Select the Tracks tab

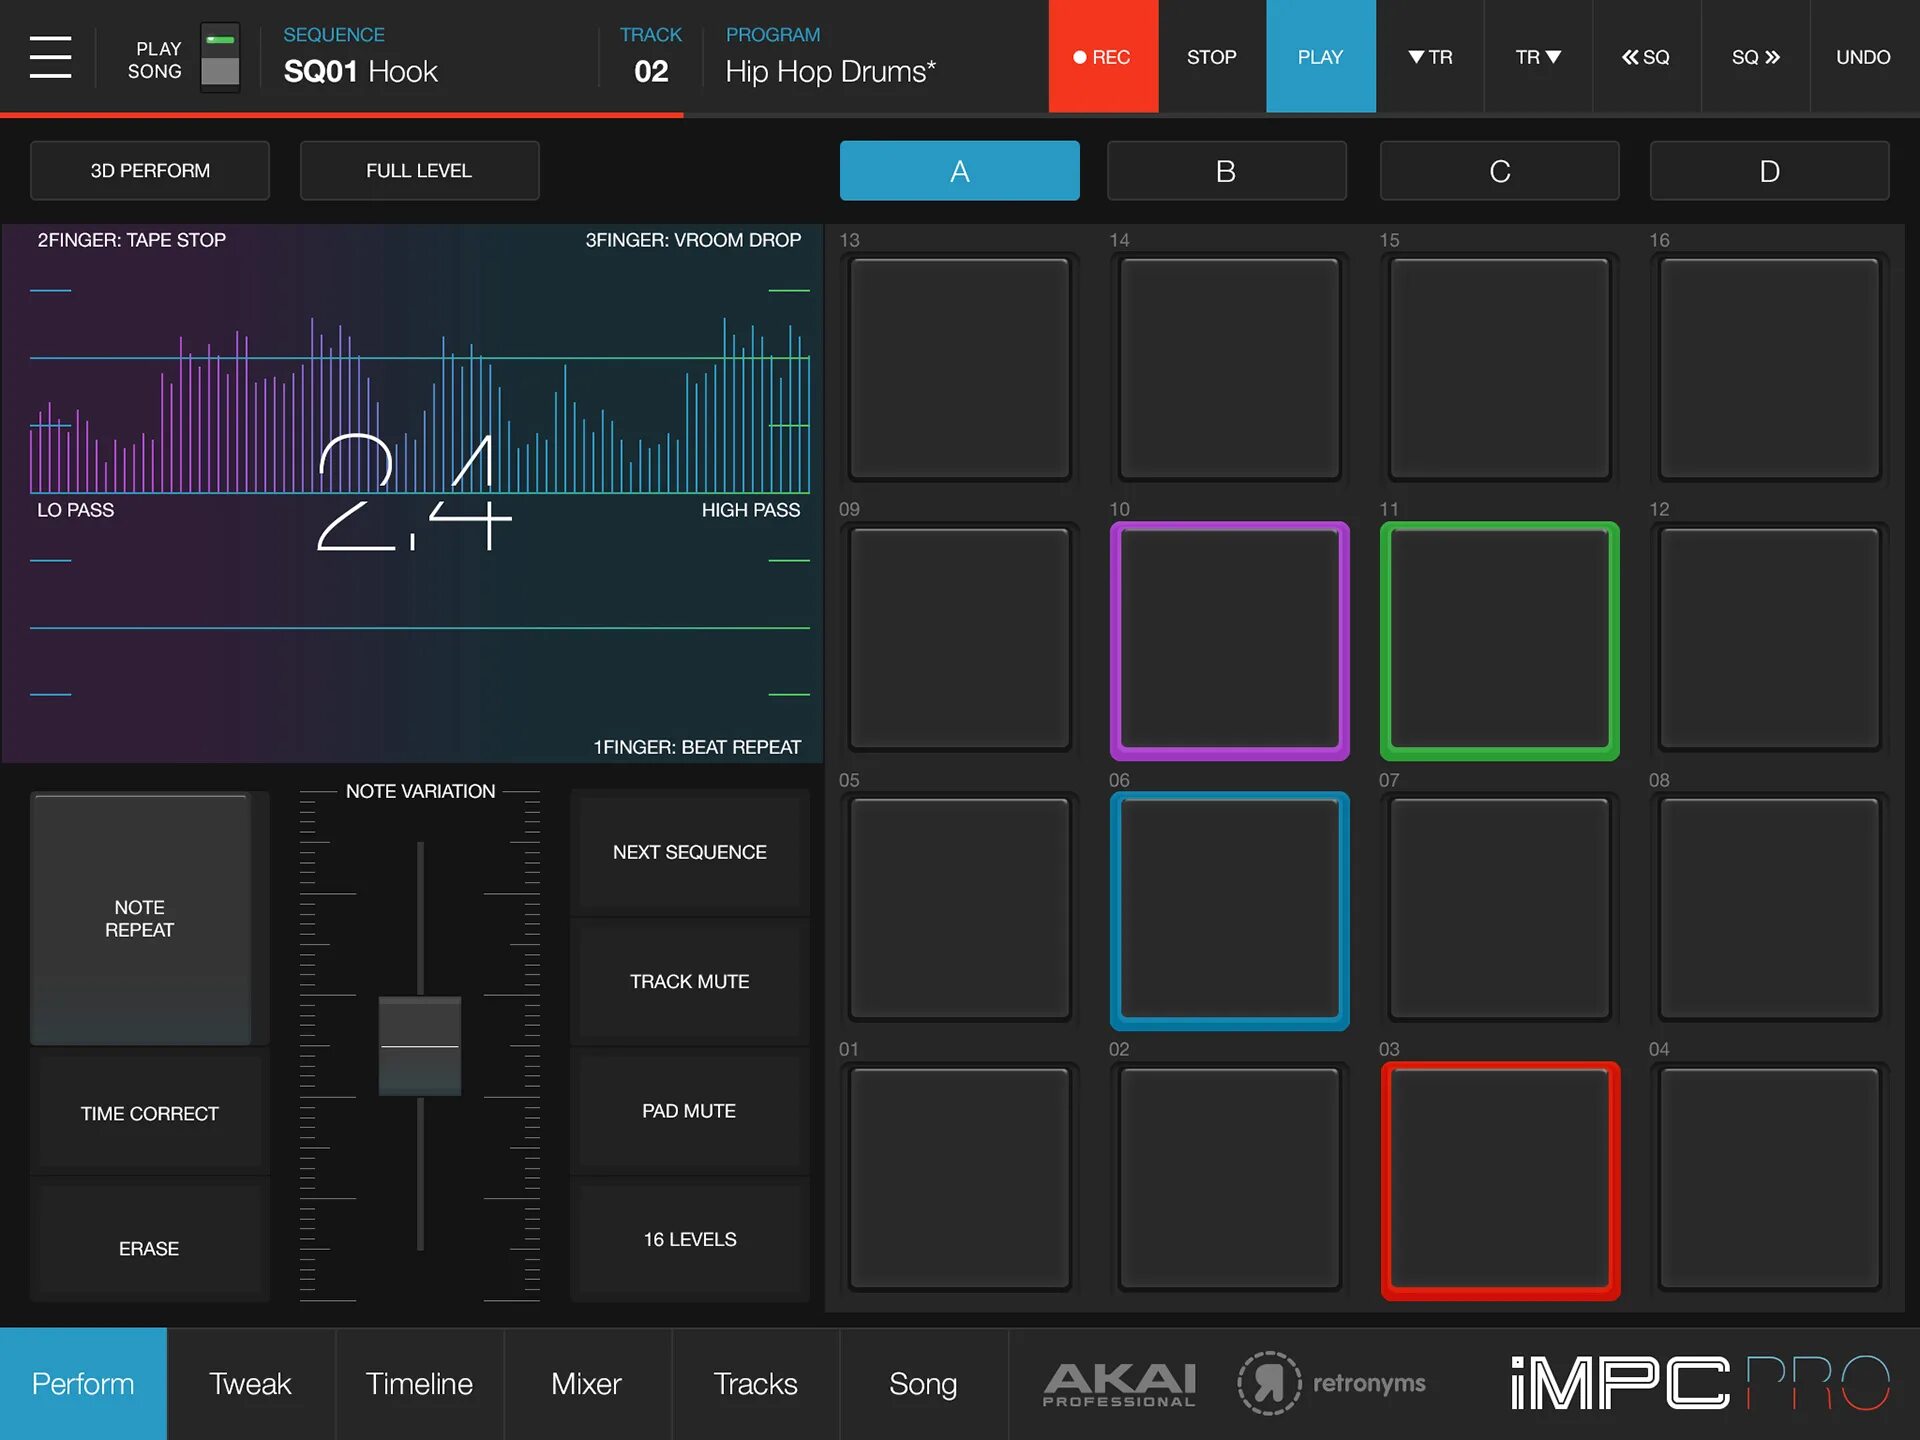coord(753,1384)
